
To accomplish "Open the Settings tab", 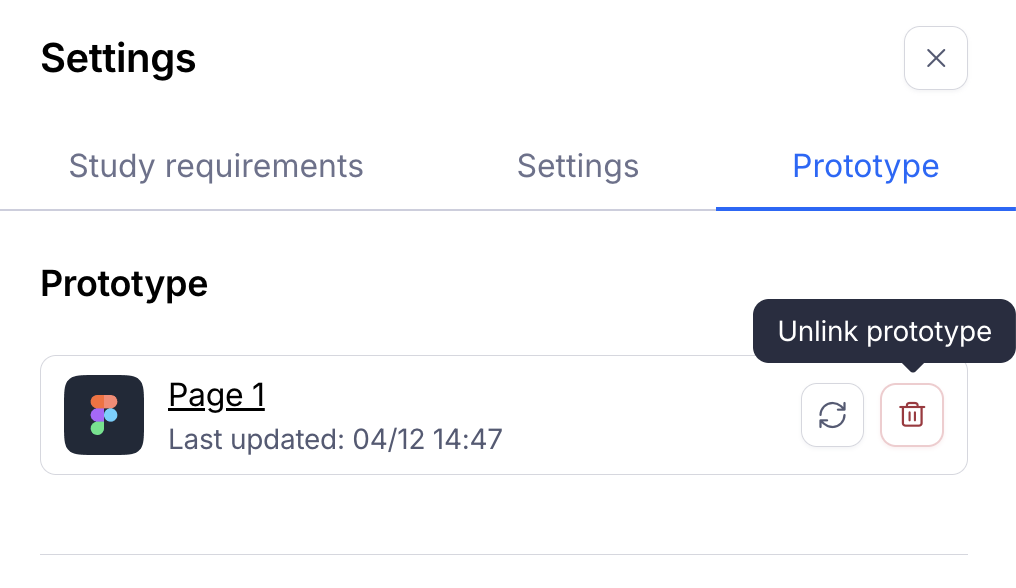I will 577,166.
